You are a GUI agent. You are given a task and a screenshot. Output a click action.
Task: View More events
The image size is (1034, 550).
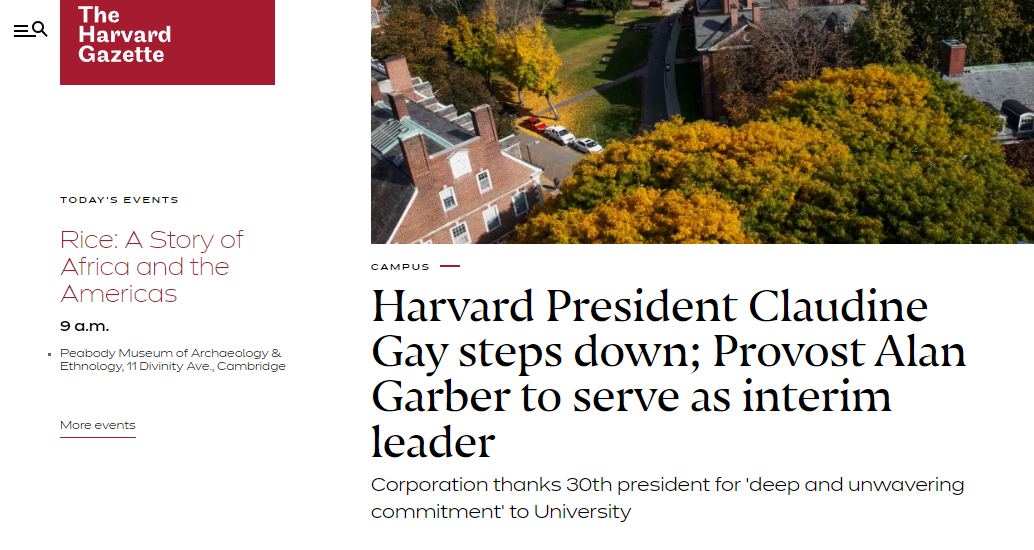tap(97, 425)
